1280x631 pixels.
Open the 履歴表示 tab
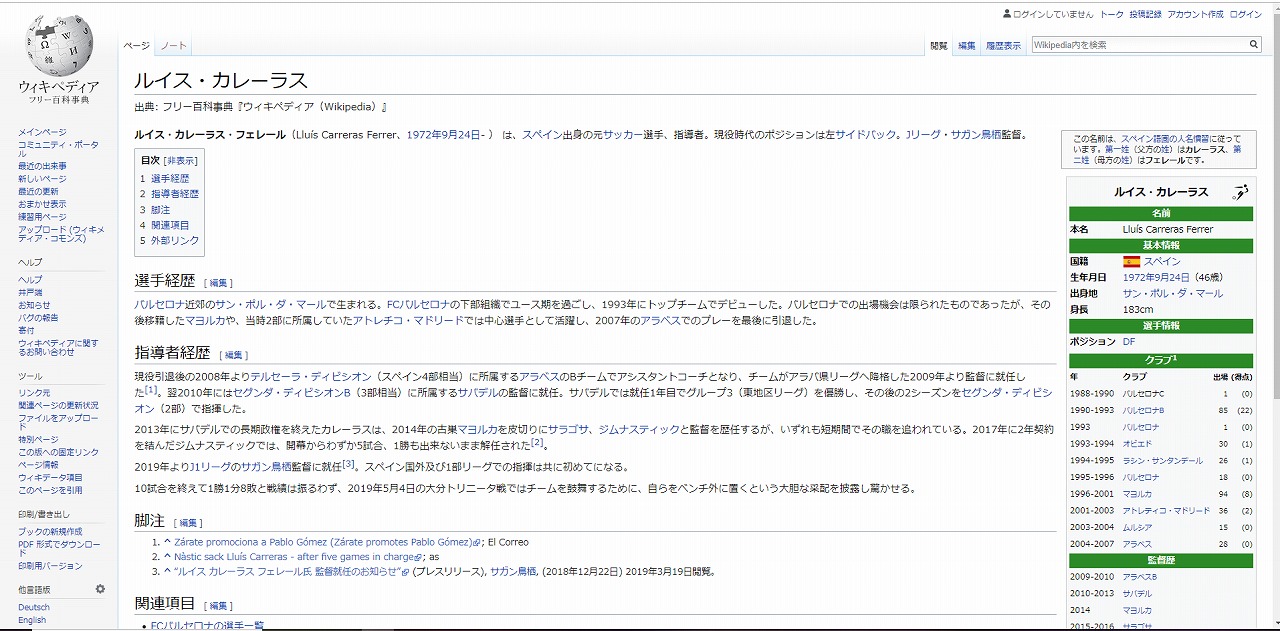[x=1003, y=46]
